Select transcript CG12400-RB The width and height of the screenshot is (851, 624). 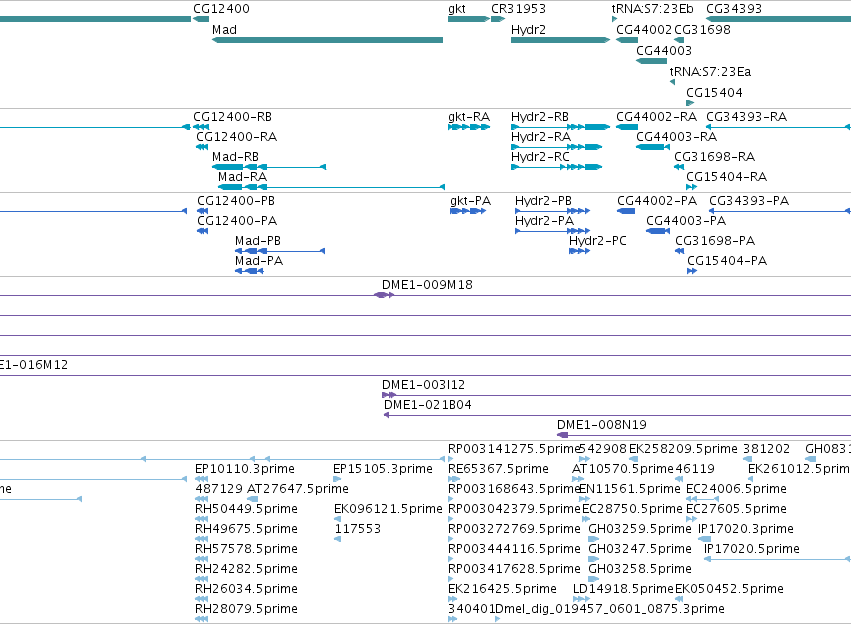tap(232, 117)
